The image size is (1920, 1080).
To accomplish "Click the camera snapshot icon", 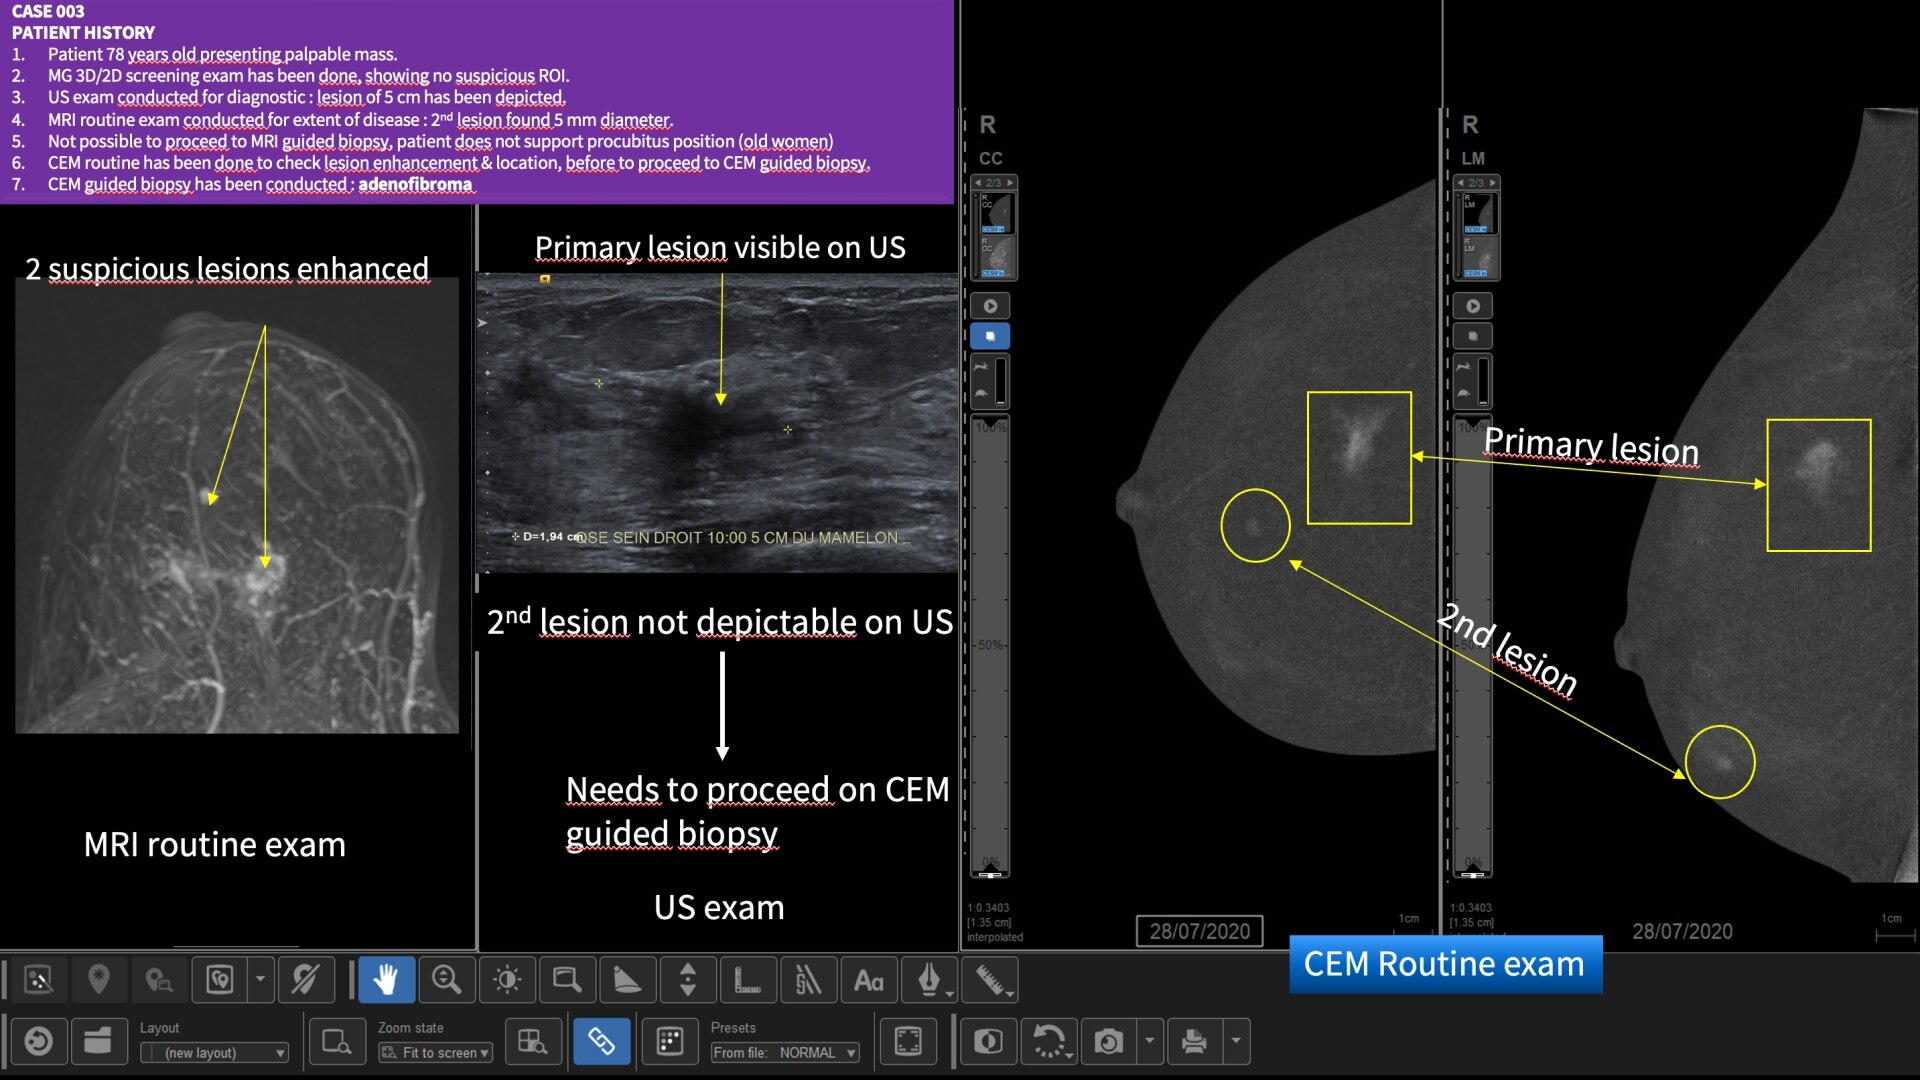I will [x=1108, y=1042].
